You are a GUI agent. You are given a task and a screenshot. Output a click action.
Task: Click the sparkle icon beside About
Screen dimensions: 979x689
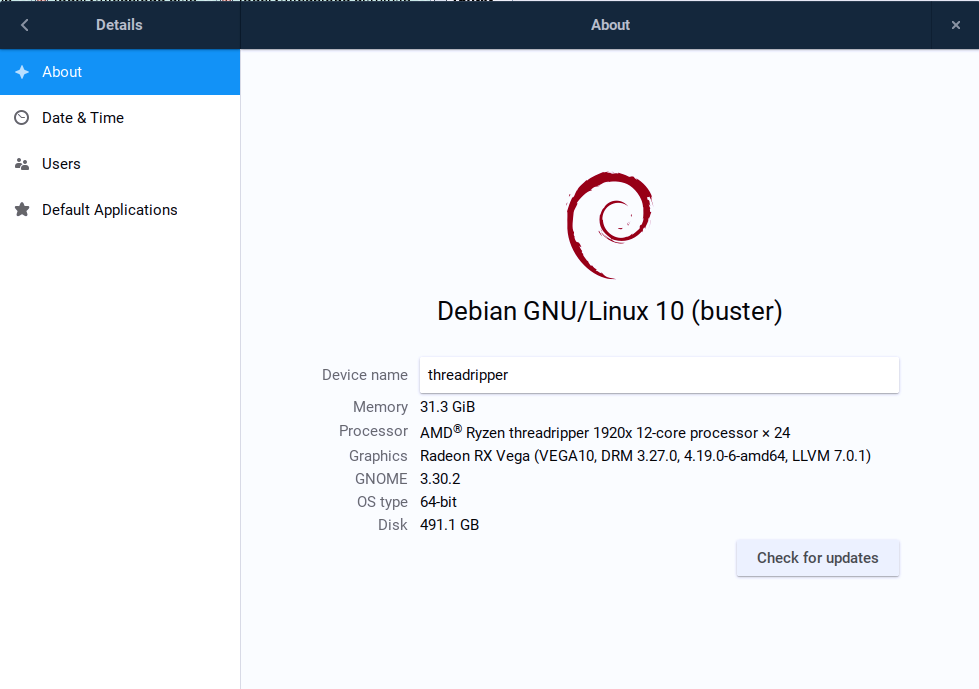[22, 72]
